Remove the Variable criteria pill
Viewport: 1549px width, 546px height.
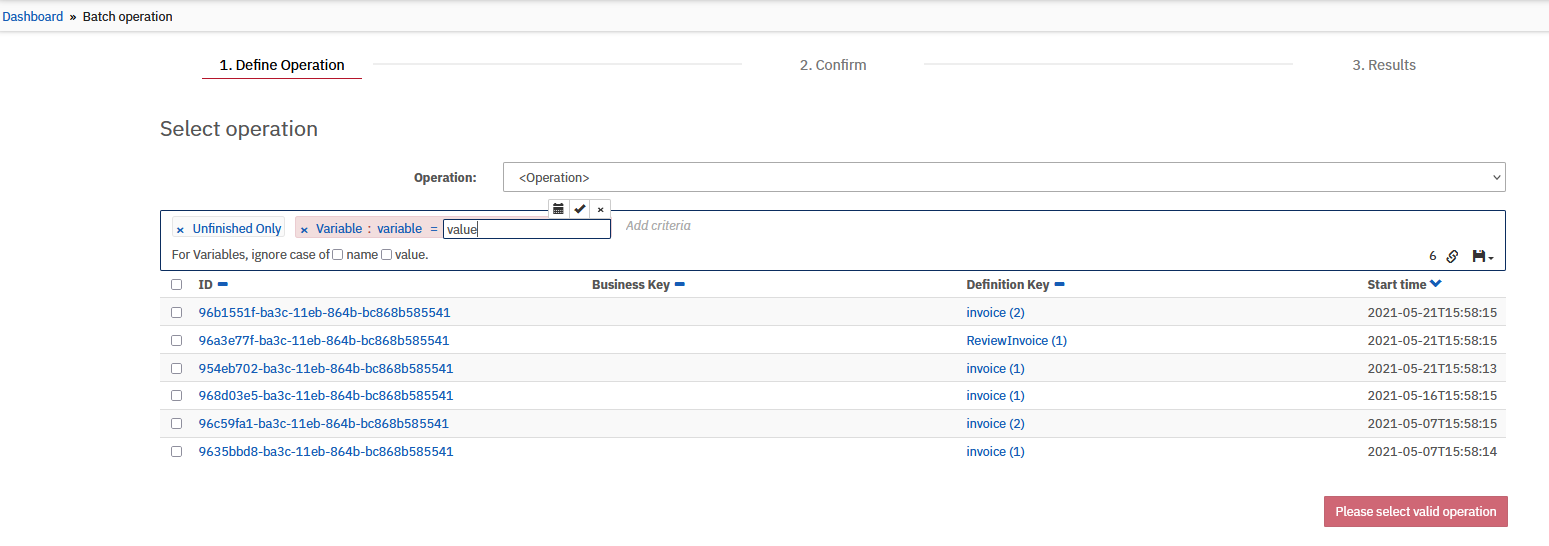pos(304,229)
